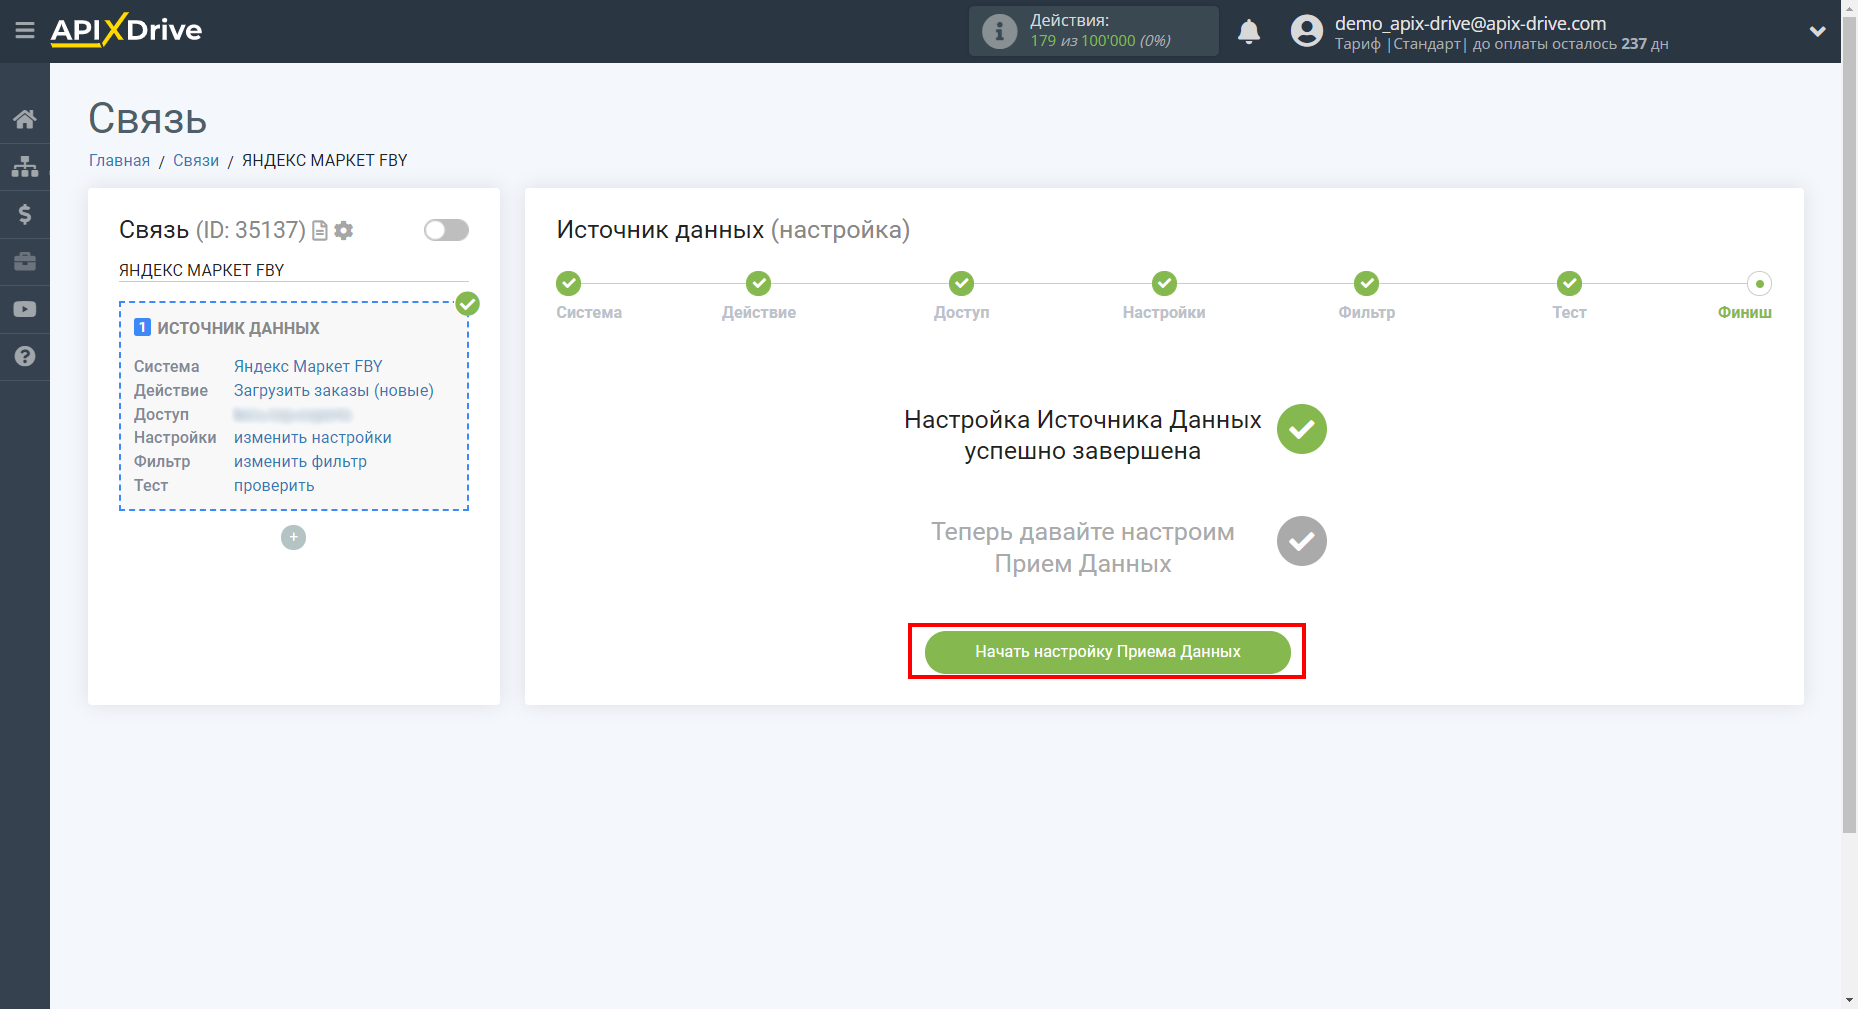Click the изменить настройки link
Screen dimensions: 1858x1009
pyautogui.click(x=313, y=437)
